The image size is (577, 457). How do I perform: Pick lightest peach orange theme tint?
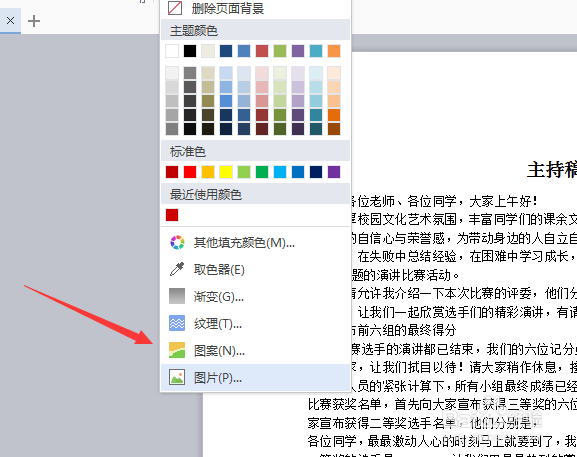334,73
